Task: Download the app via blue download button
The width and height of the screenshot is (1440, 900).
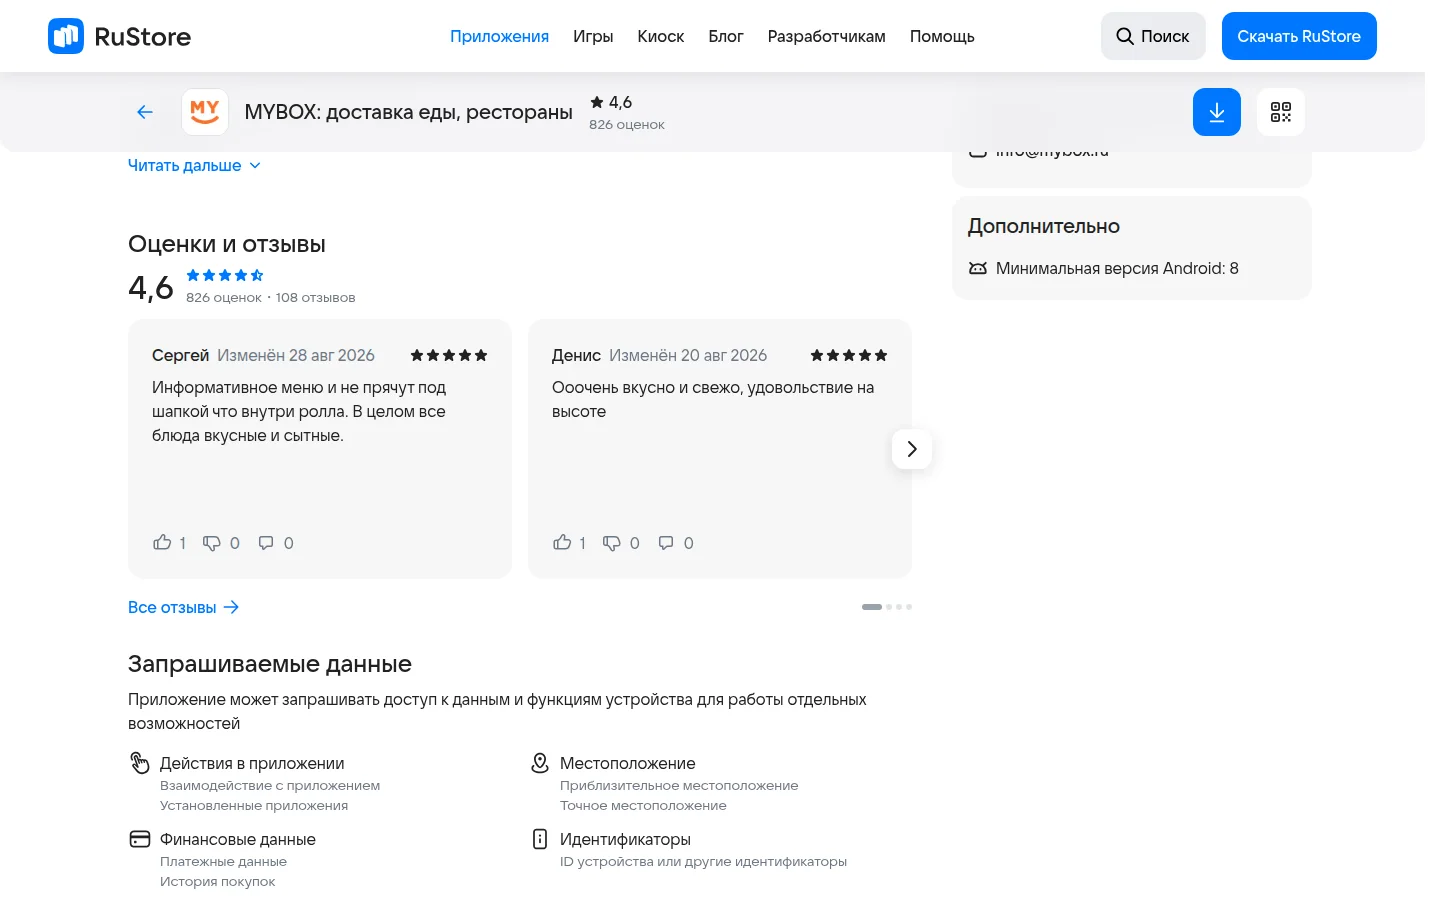Action: [x=1217, y=112]
